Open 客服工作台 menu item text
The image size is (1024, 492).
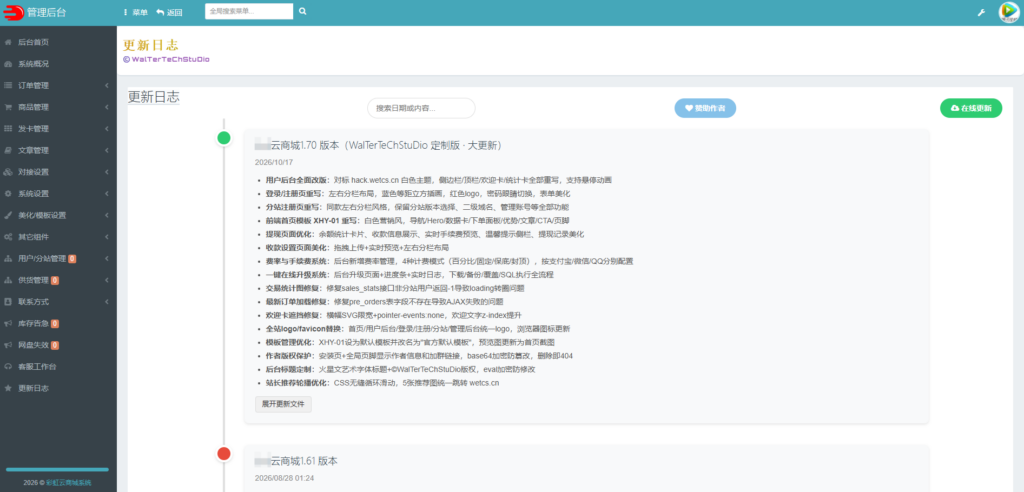click(37, 367)
